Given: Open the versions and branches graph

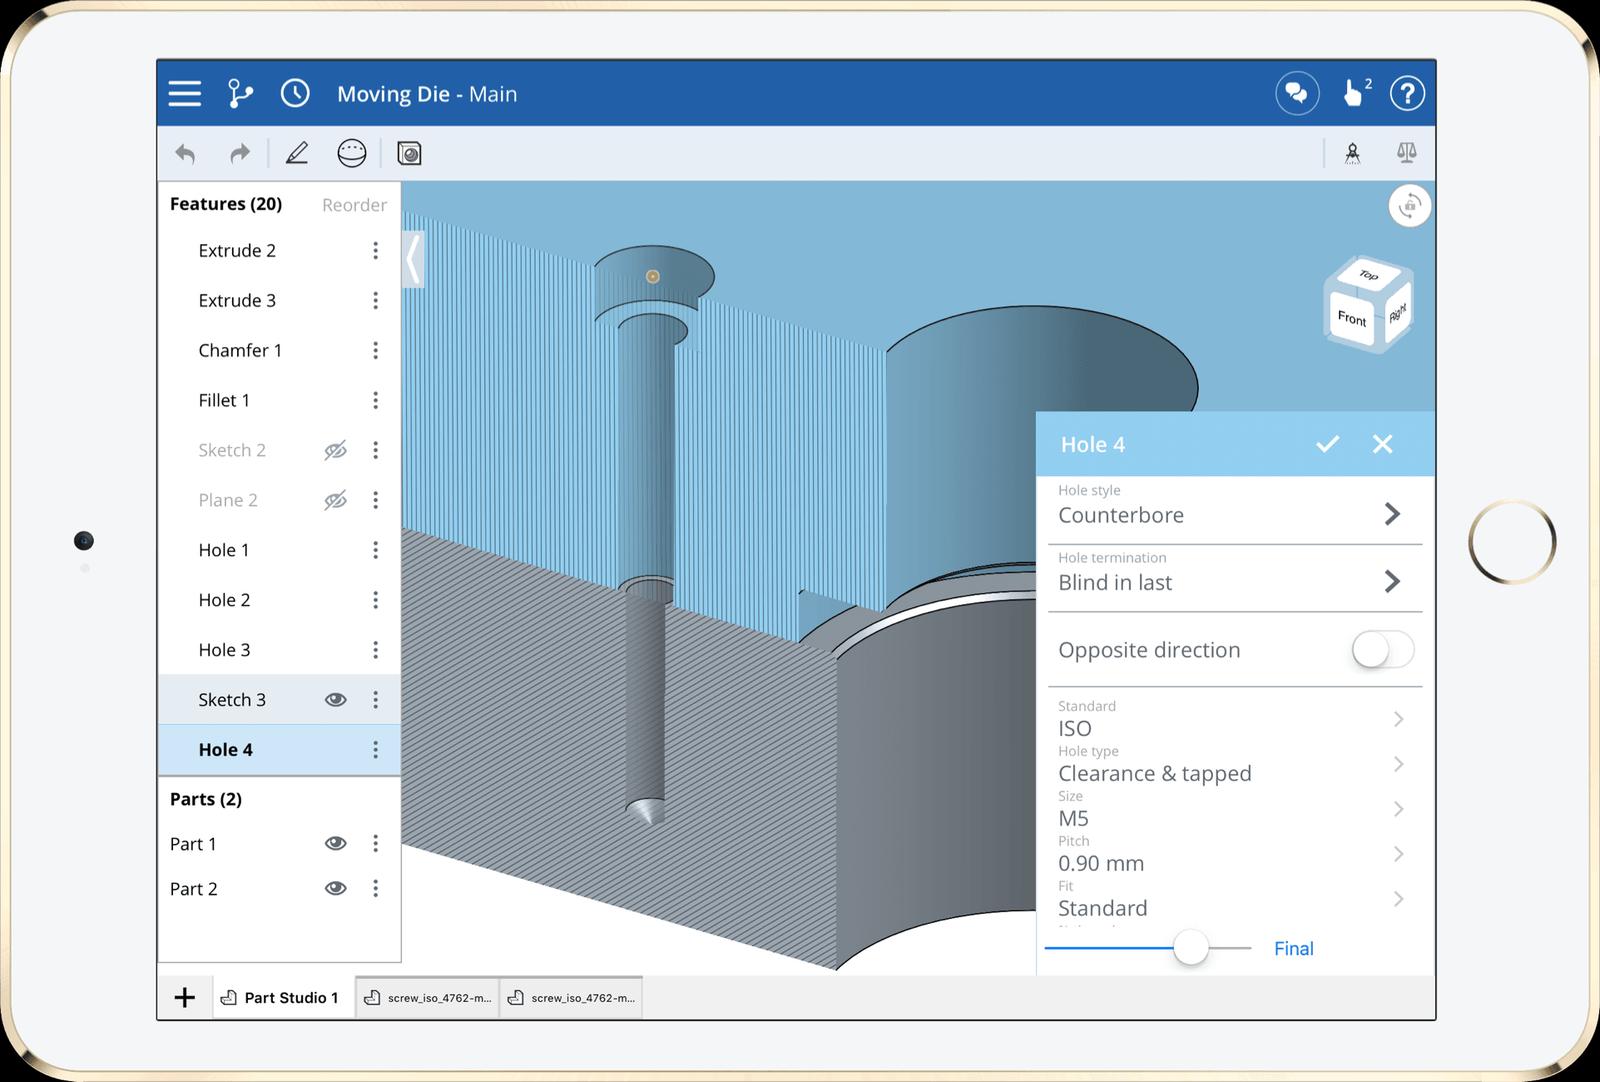Looking at the screenshot, I should [x=240, y=94].
